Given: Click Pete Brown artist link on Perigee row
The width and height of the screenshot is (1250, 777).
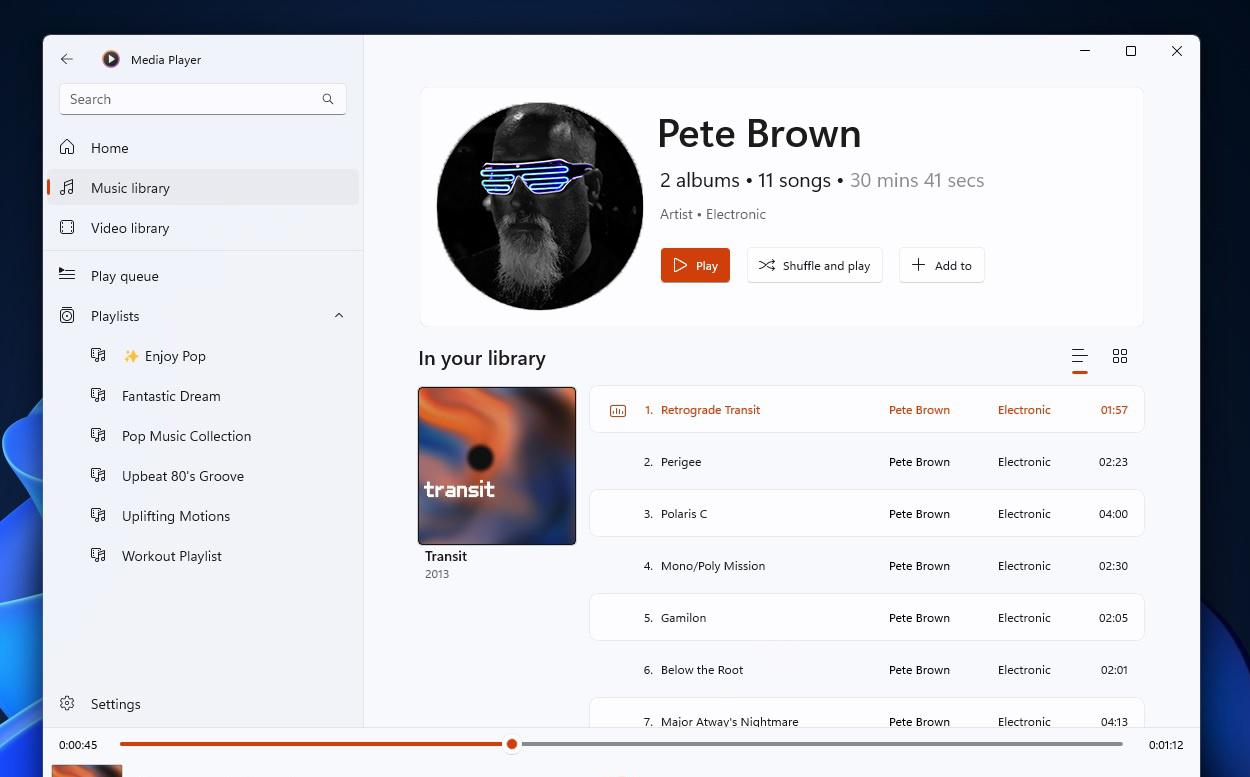Looking at the screenshot, I should click(x=919, y=462).
